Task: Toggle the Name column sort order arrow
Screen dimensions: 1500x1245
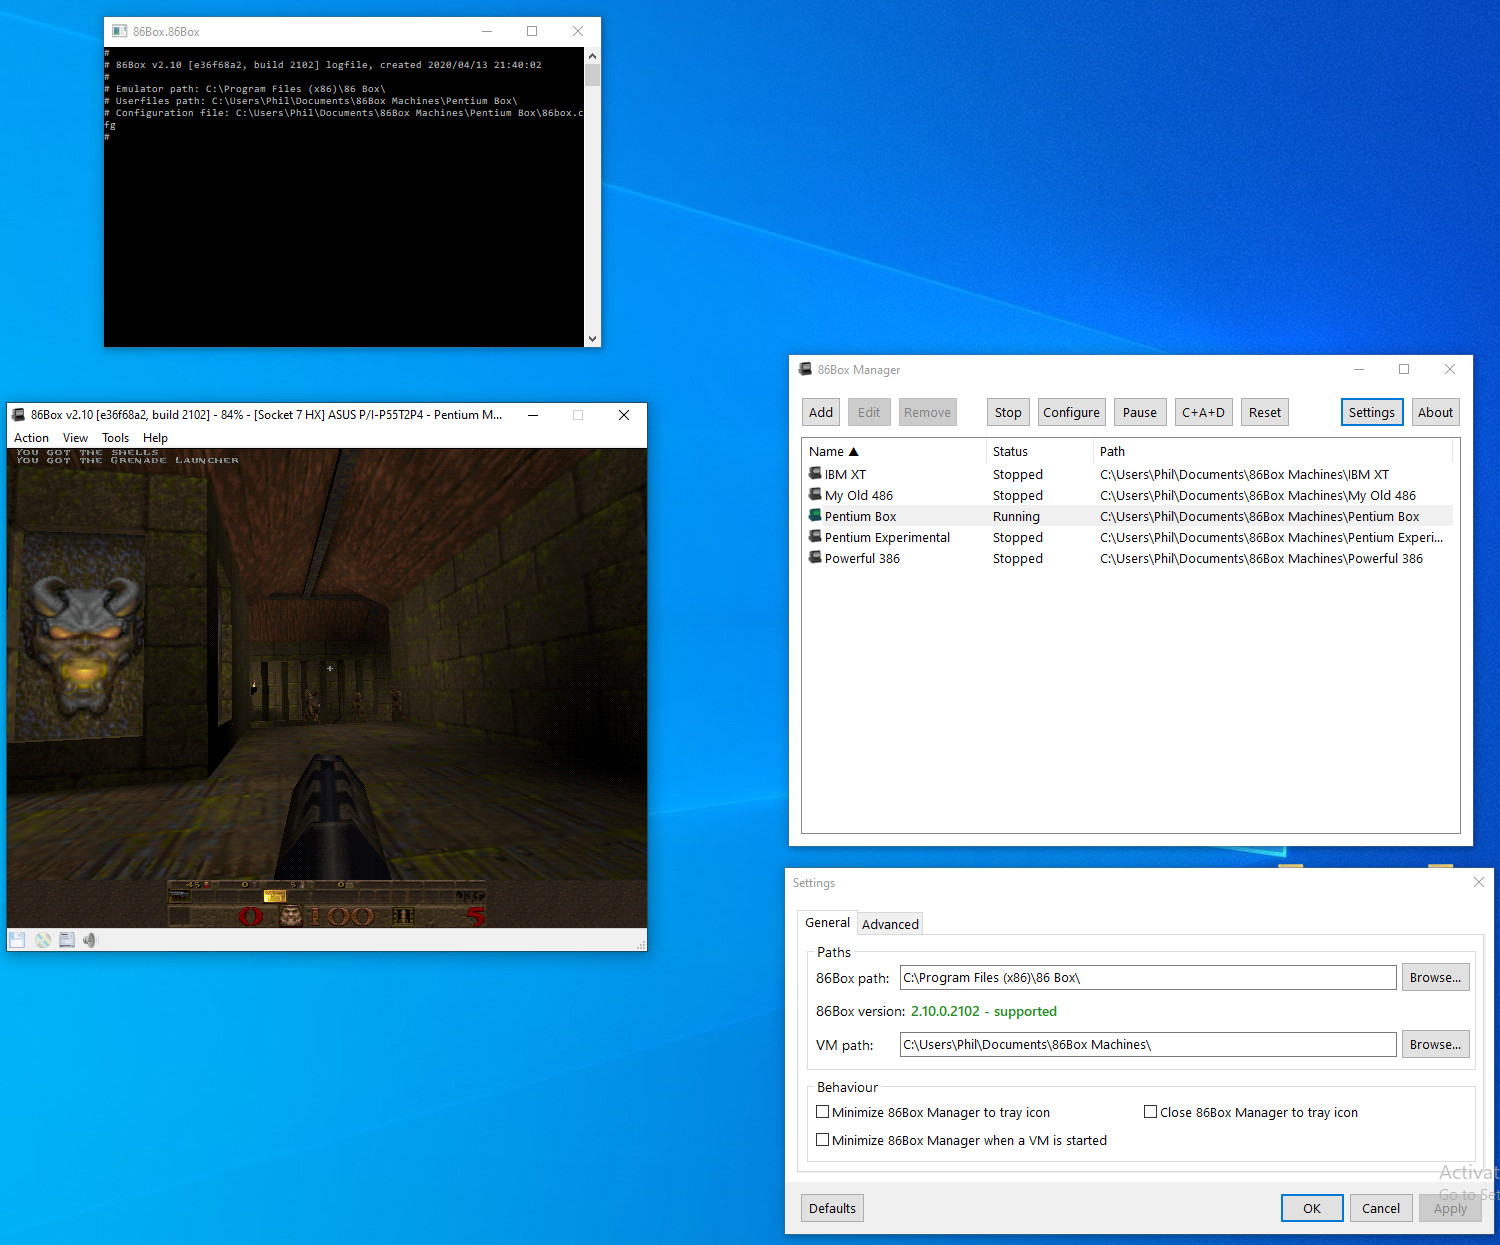Action: (852, 451)
